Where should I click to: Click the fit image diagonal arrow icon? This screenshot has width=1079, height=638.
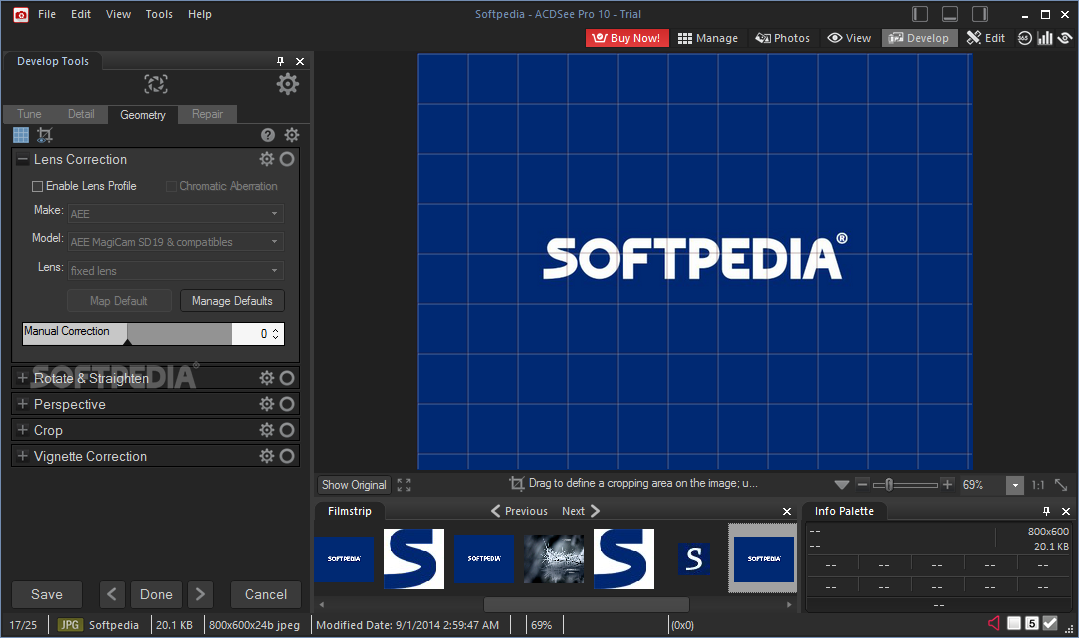[x=1061, y=485]
